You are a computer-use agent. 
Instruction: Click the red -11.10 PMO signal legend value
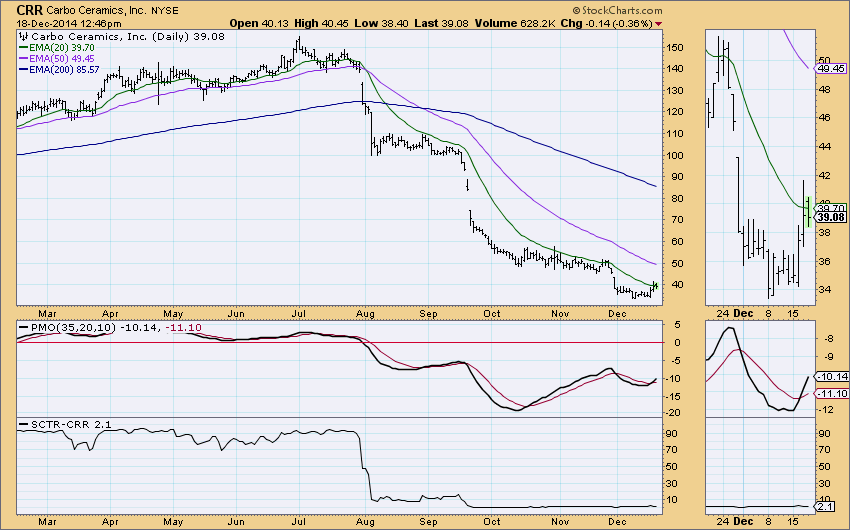183,328
